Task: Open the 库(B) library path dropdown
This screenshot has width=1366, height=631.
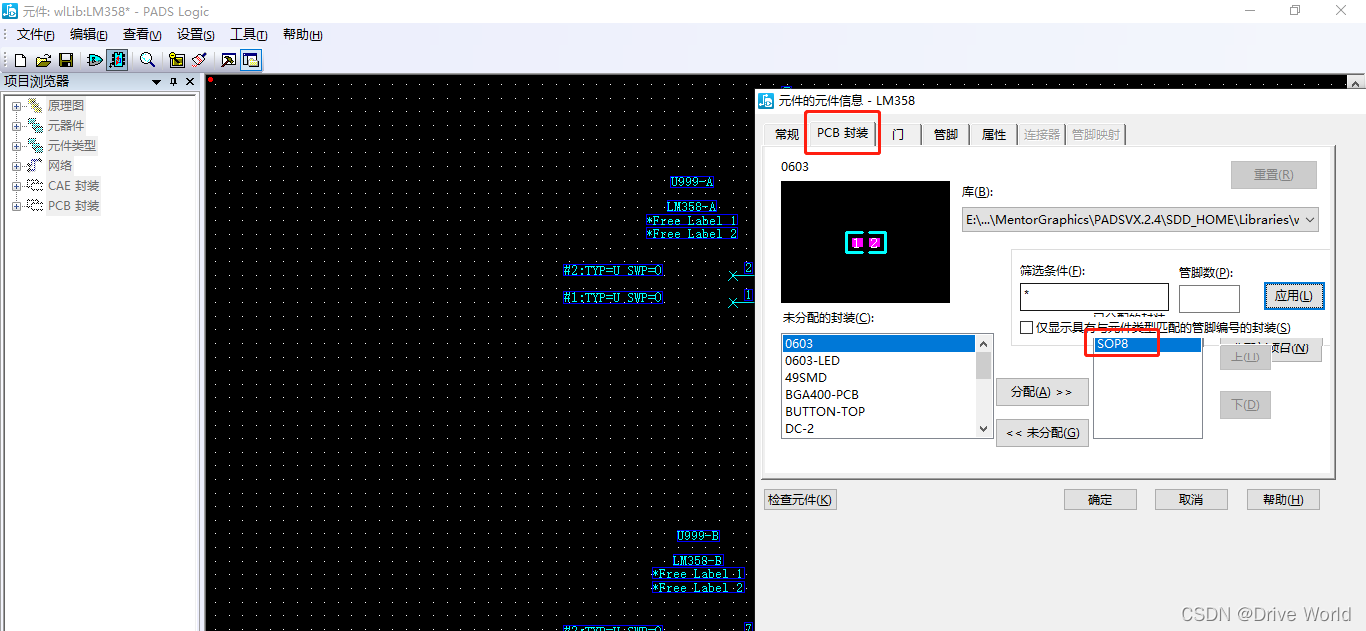Action: tap(1140, 220)
